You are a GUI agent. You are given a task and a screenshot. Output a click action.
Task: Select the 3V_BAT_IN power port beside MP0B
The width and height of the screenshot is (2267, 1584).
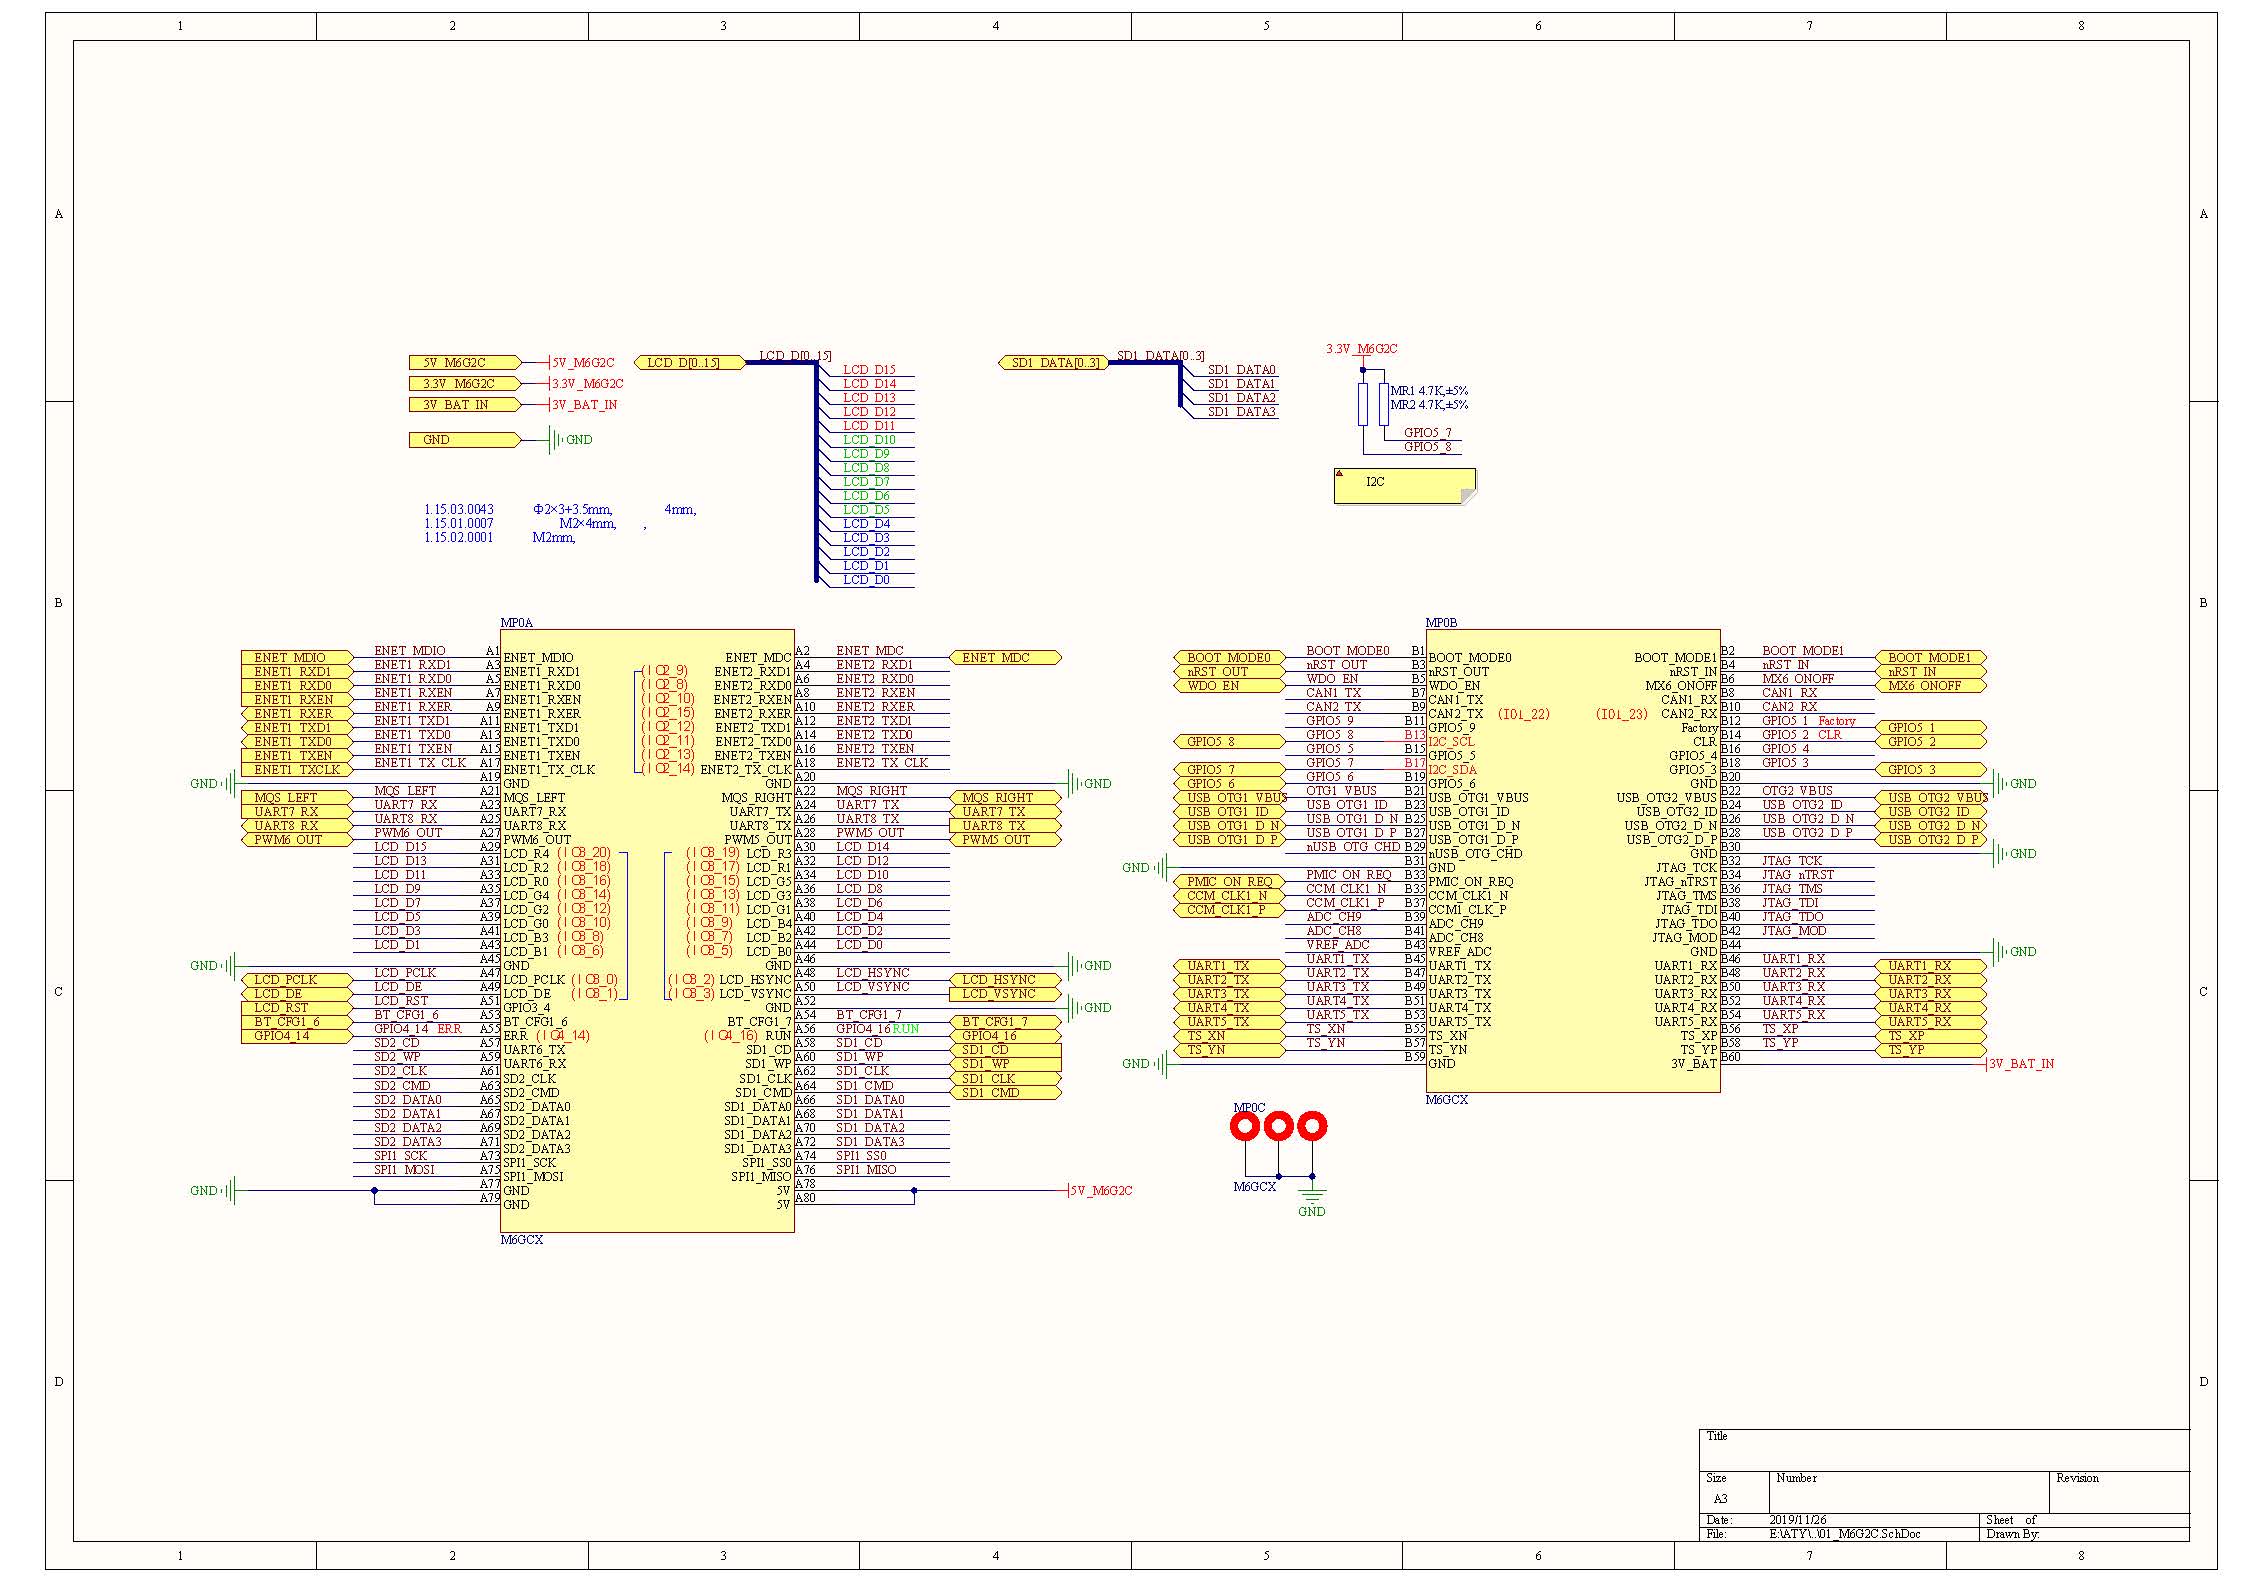tap(2021, 1064)
